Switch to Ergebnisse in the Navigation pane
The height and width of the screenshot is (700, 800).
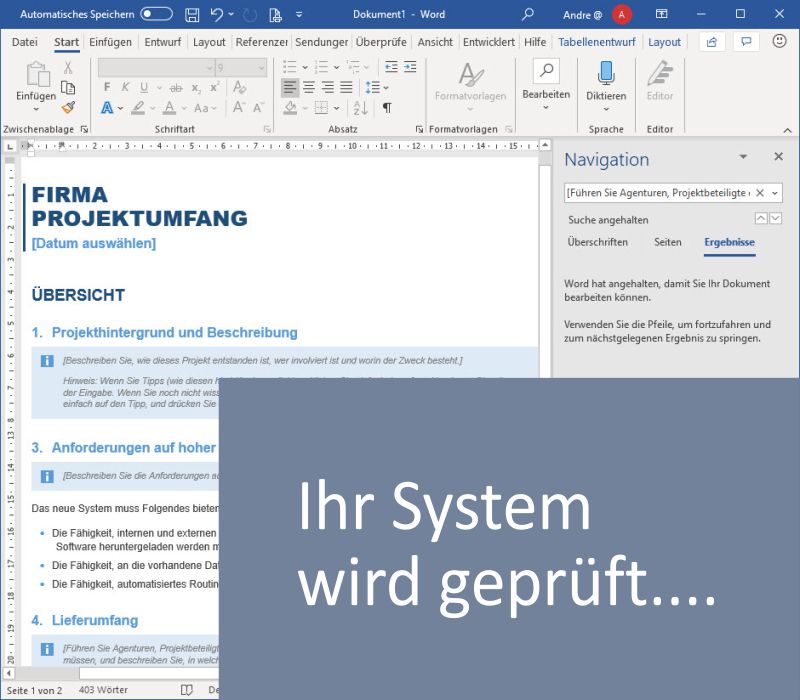(729, 242)
